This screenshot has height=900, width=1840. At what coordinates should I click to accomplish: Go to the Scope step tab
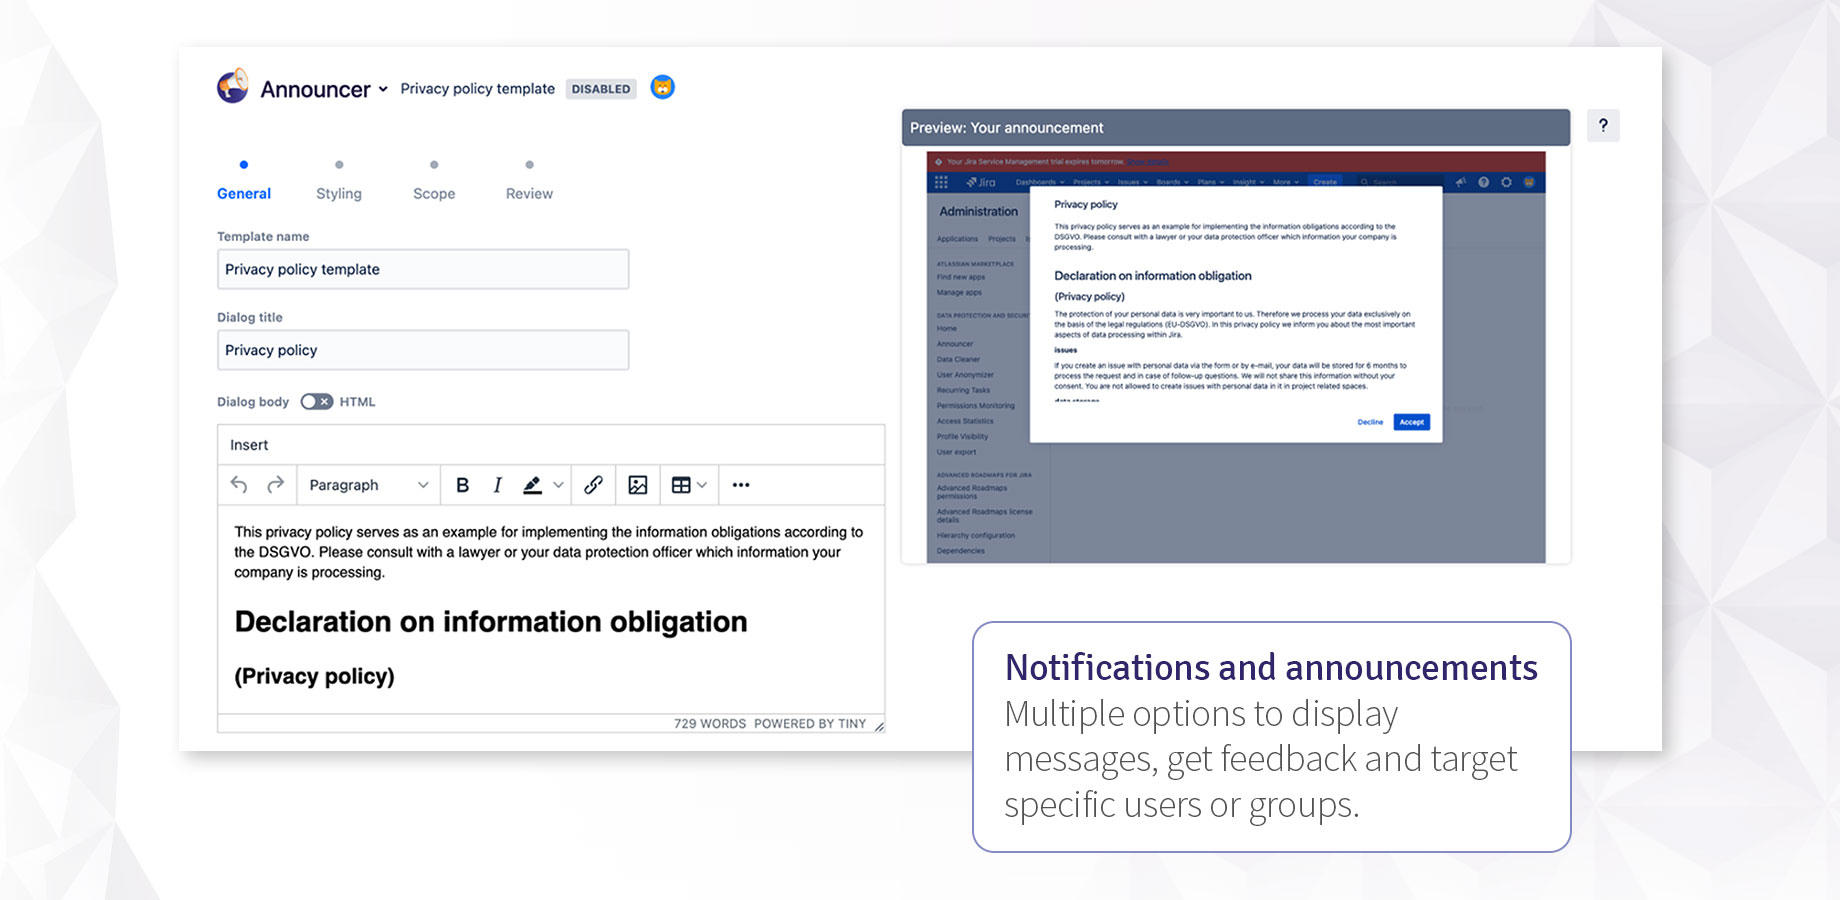point(434,193)
